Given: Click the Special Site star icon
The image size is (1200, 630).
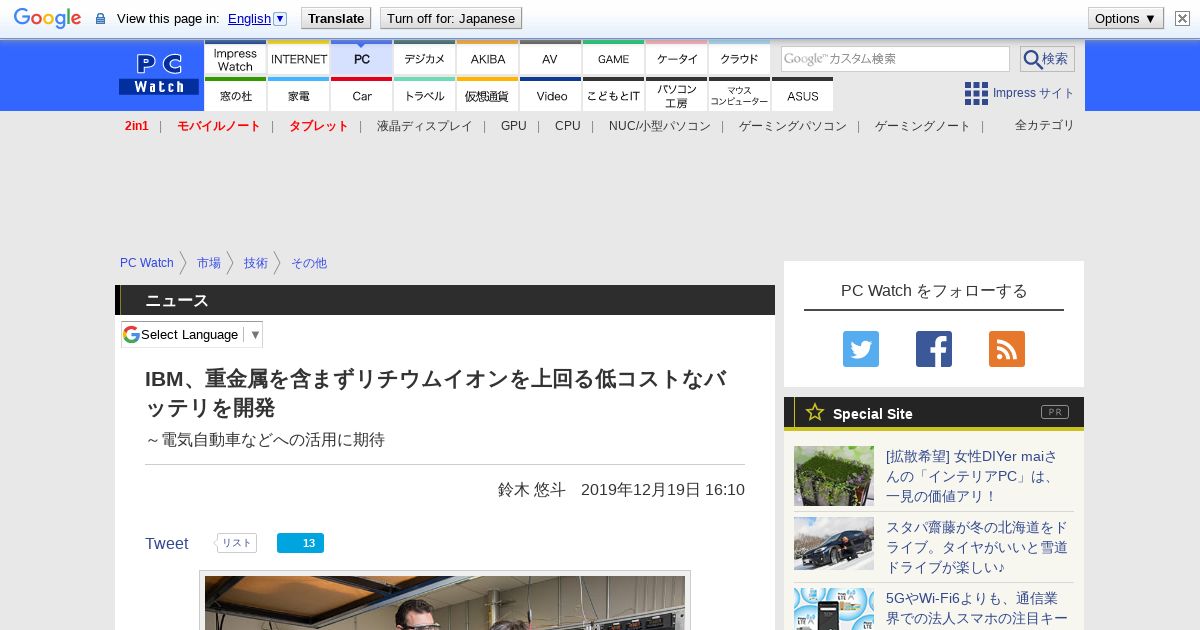Looking at the screenshot, I should click(815, 412).
